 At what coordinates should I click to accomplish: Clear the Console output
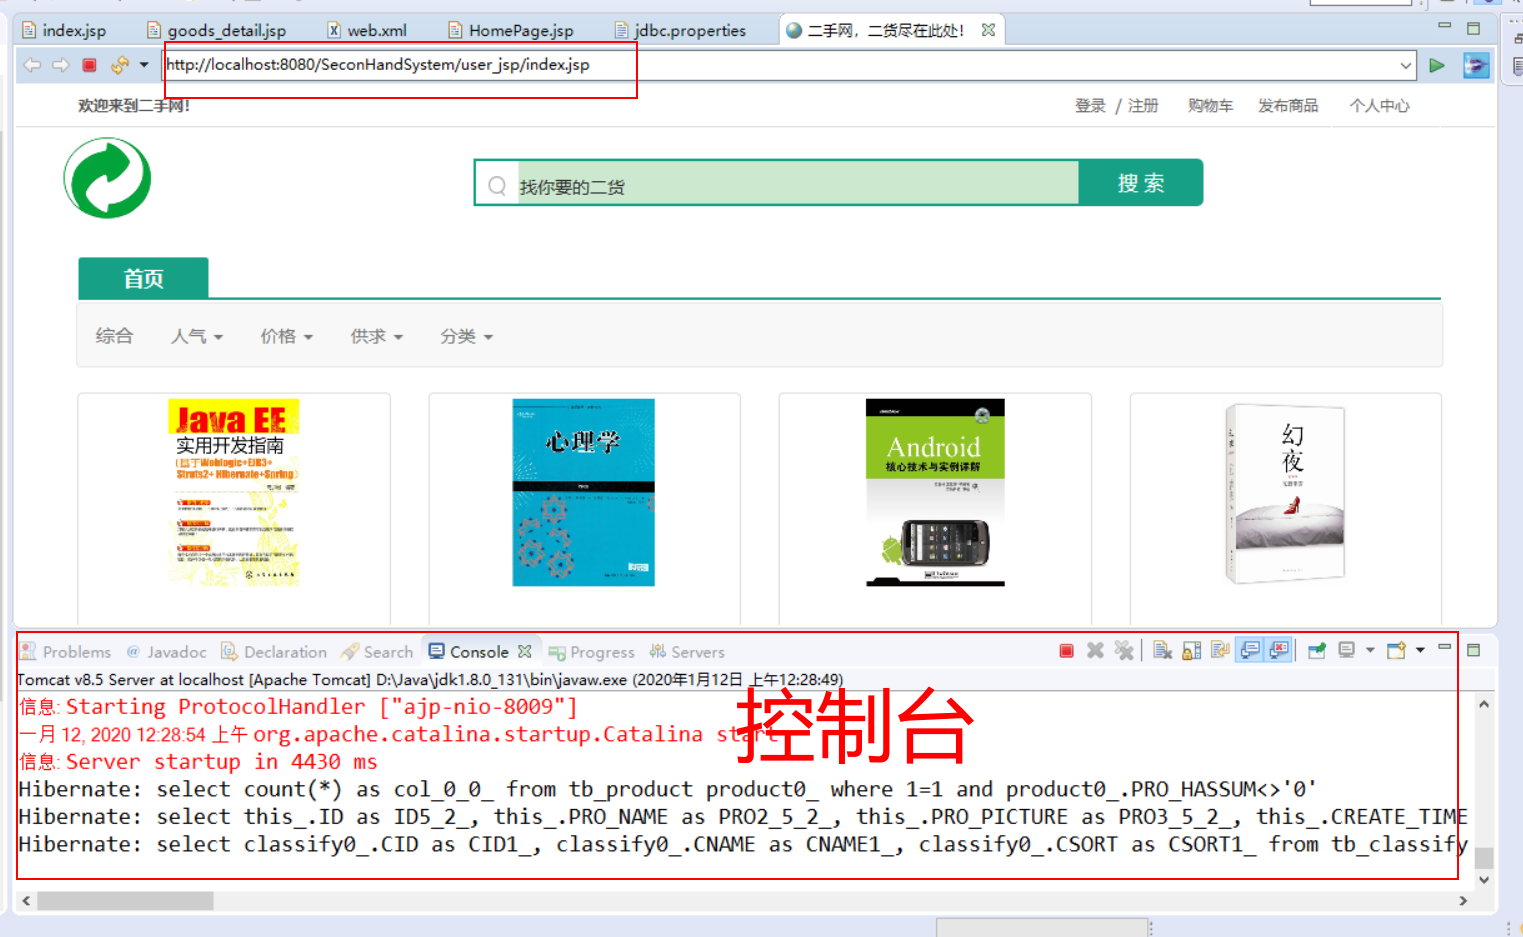[x=1162, y=650]
